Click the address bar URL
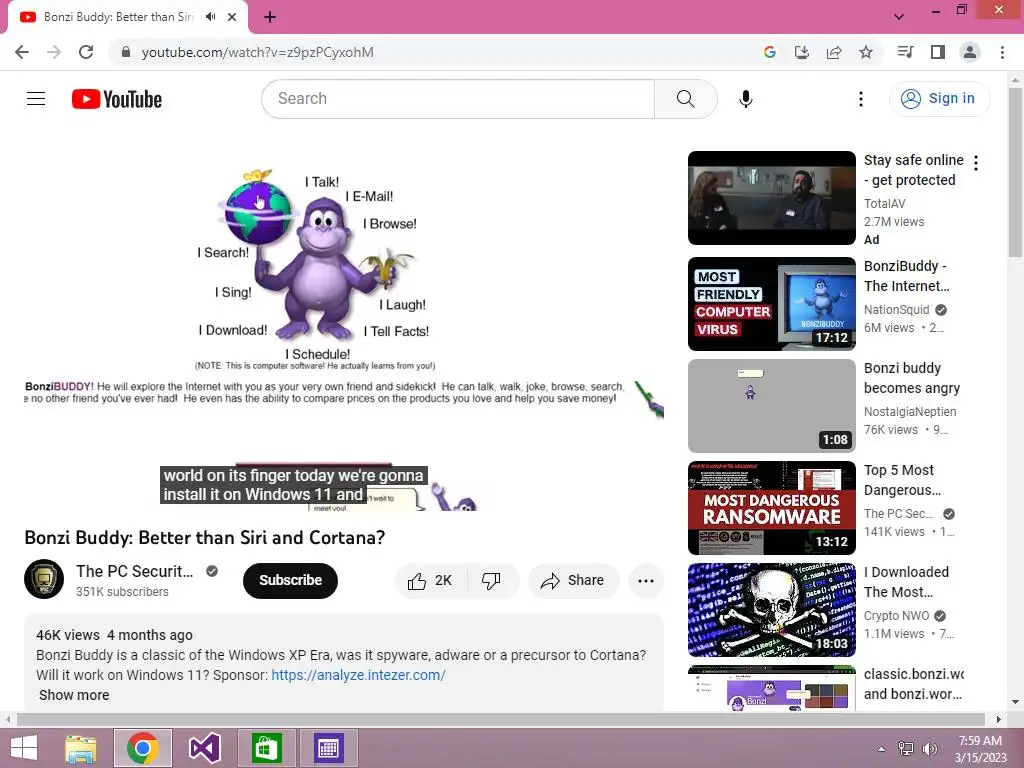This screenshot has width=1024, height=768. (257, 52)
